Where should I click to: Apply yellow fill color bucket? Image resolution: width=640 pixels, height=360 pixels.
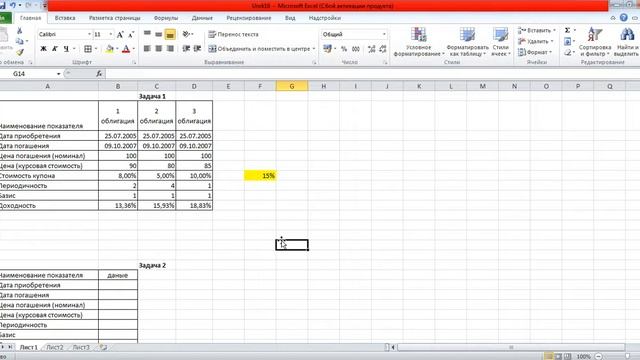109,49
